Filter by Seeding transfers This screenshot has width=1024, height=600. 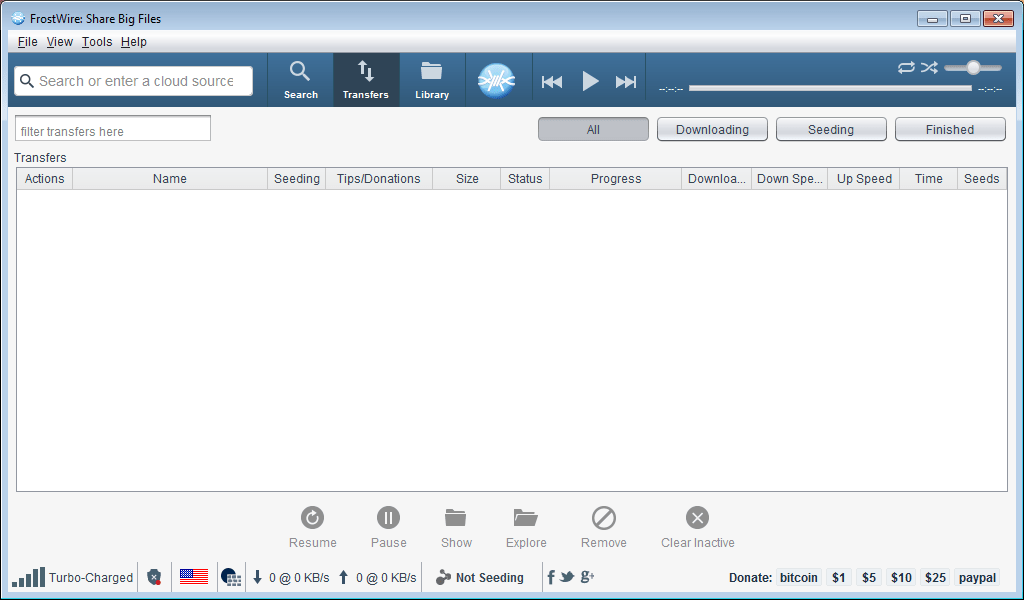click(831, 129)
